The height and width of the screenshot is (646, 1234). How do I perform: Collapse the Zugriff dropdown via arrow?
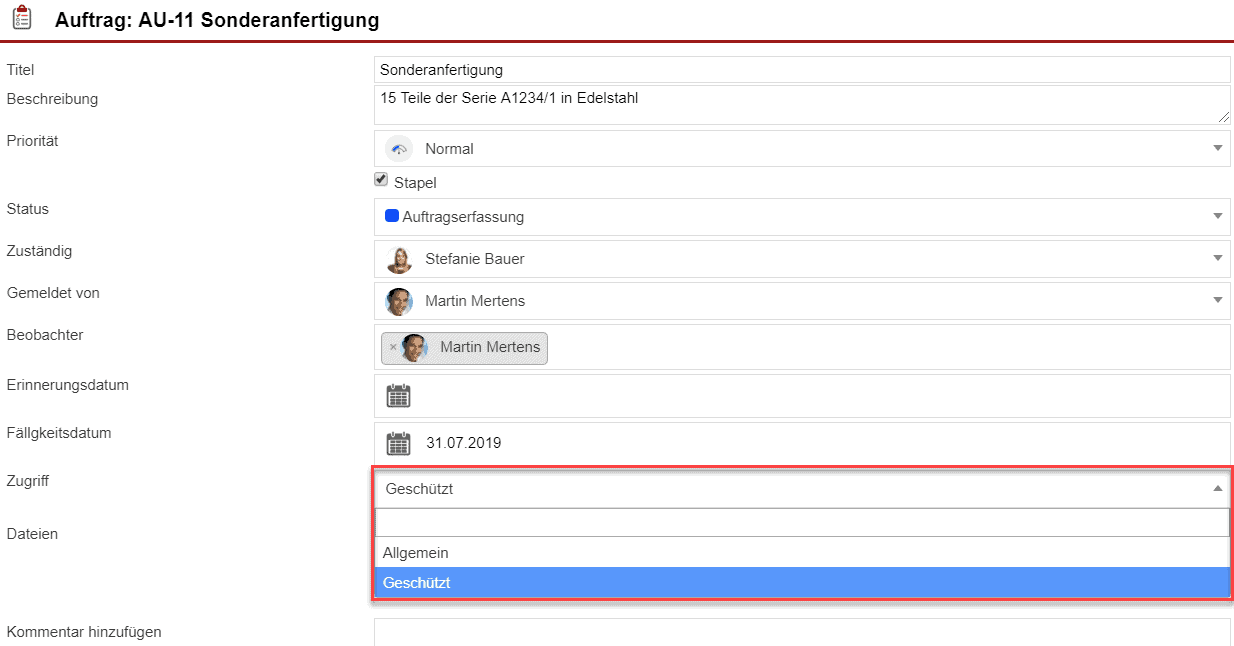pyautogui.click(x=1217, y=489)
